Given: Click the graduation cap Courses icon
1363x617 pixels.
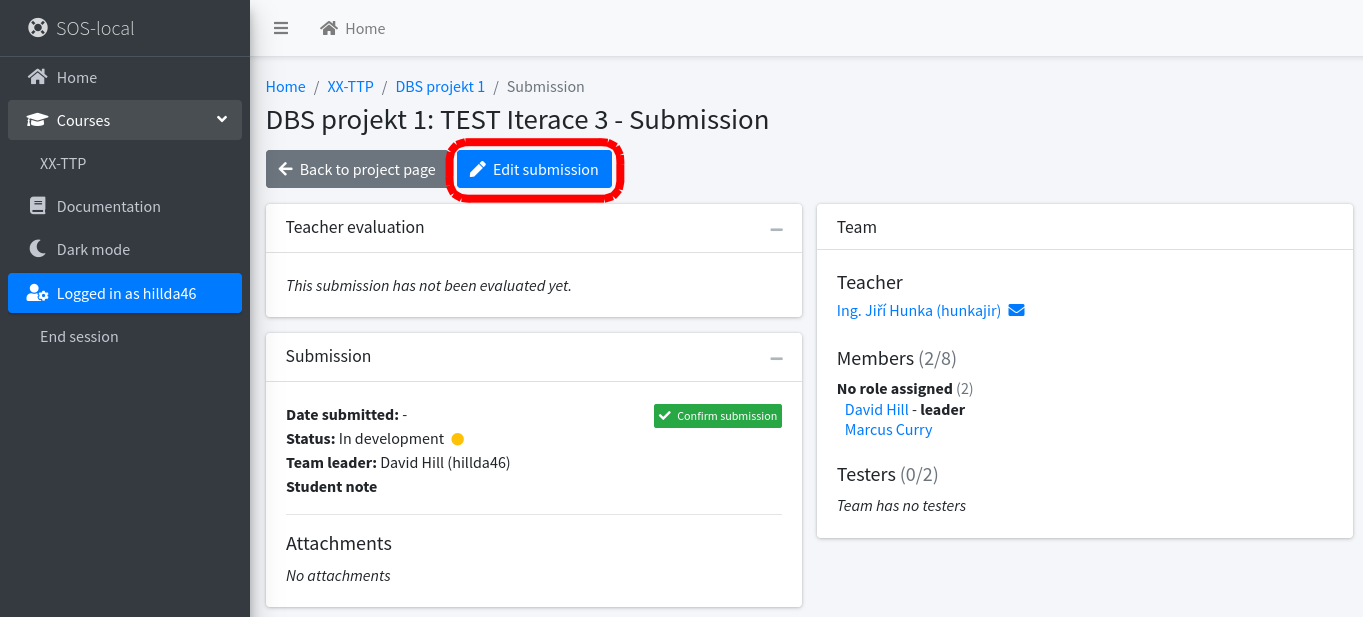Looking at the screenshot, I should point(37,120).
